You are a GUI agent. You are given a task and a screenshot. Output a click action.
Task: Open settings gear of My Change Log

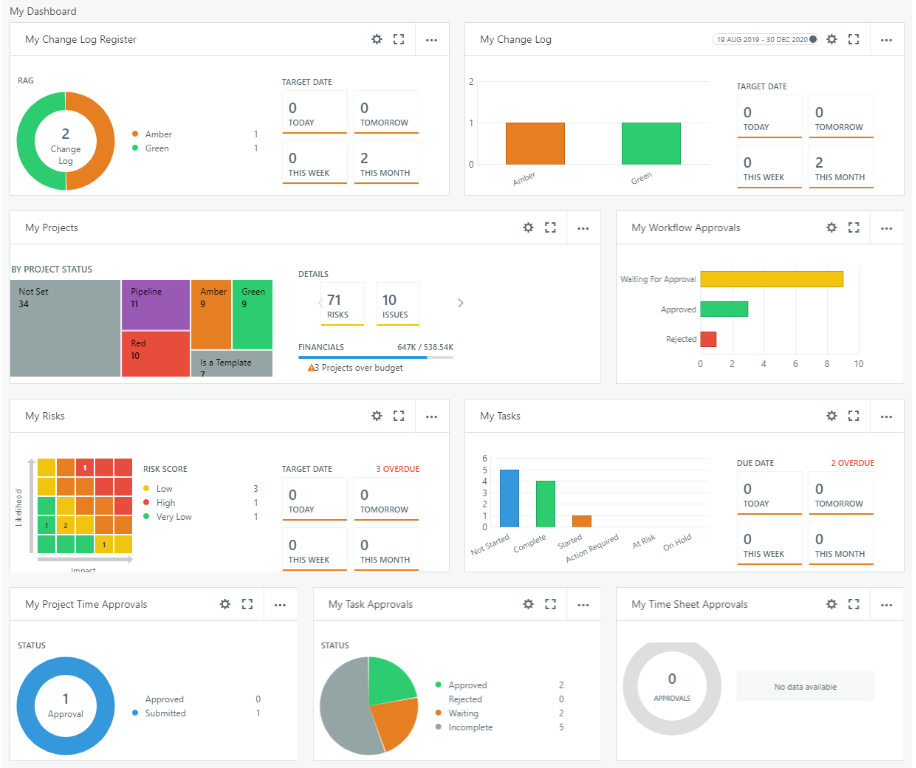coord(832,39)
